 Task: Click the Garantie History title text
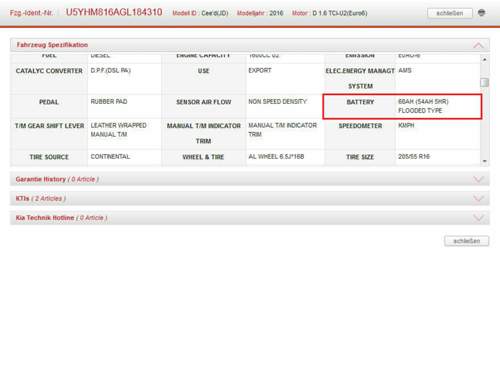point(41,179)
